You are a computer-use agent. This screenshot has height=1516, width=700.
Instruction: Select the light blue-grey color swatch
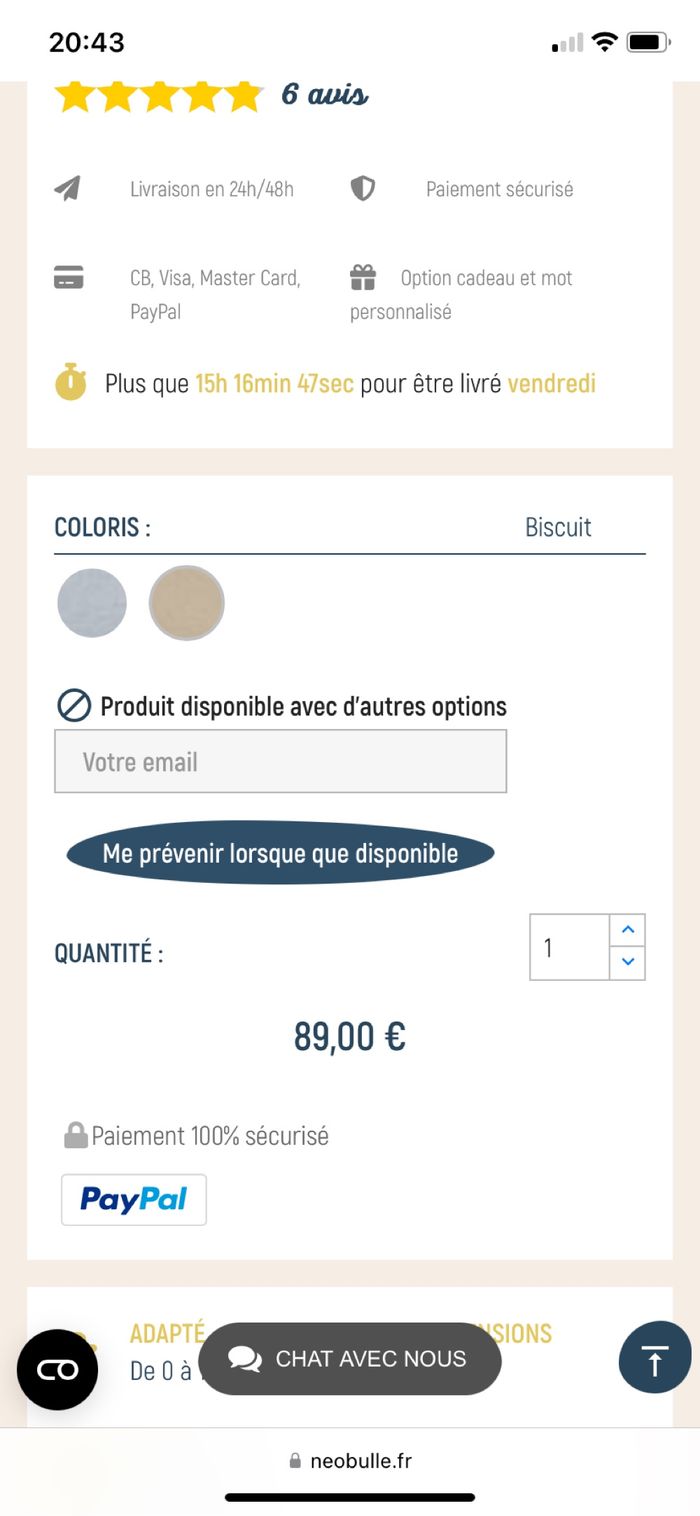coord(92,603)
